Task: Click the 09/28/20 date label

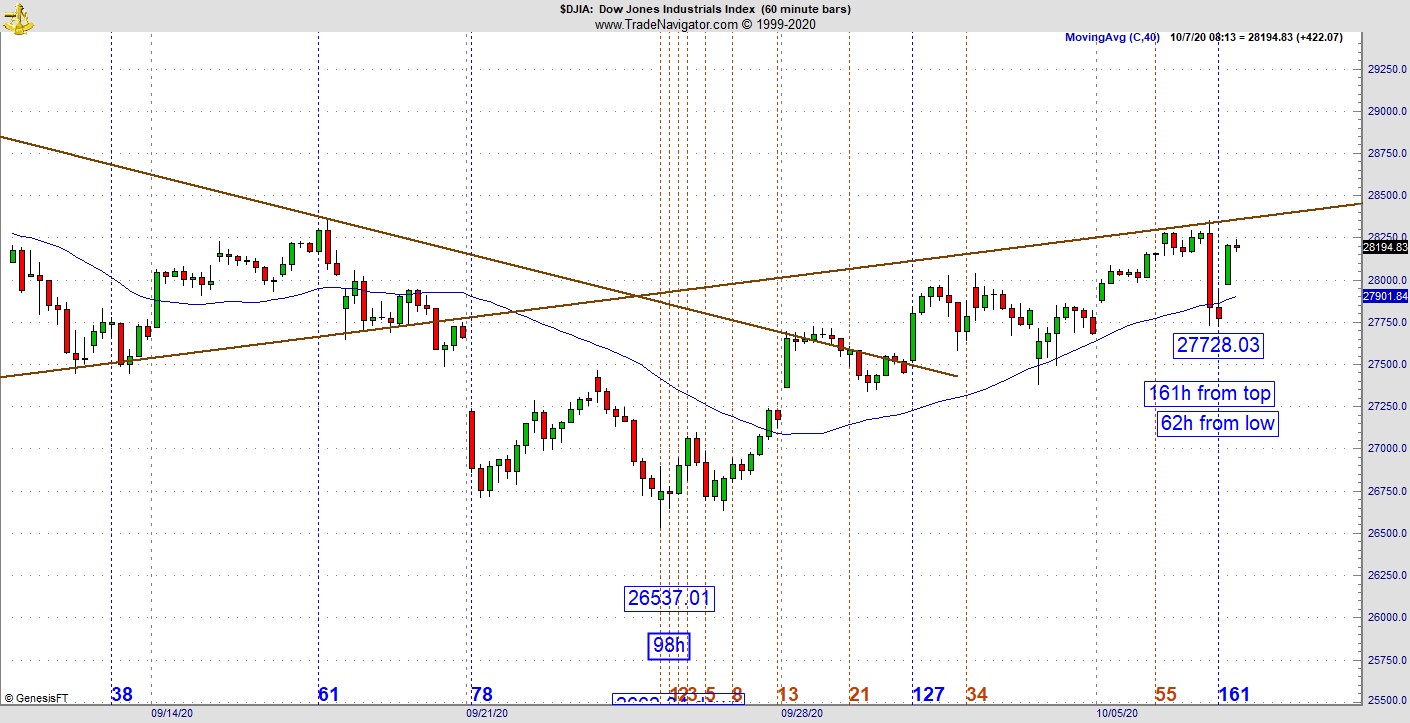Action: pyautogui.click(x=800, y=715)
